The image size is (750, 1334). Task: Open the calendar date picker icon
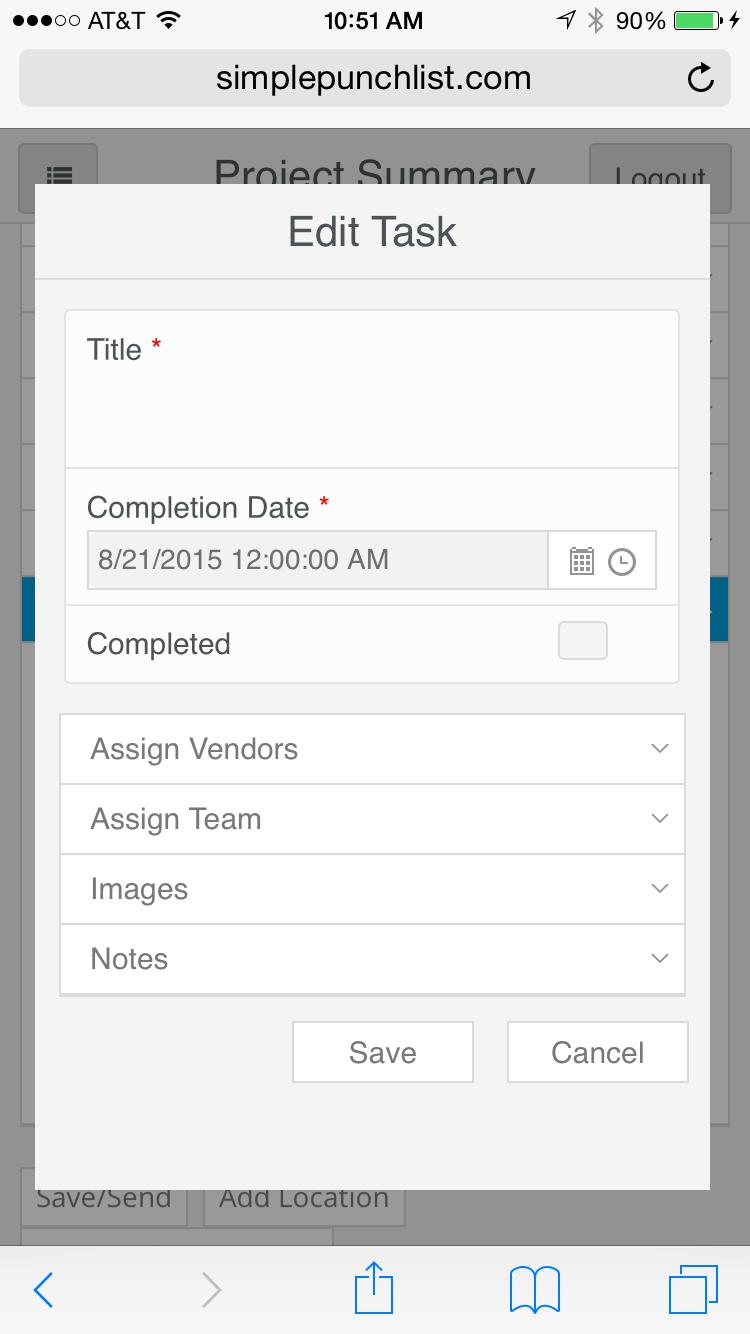[x=584, y=560]
